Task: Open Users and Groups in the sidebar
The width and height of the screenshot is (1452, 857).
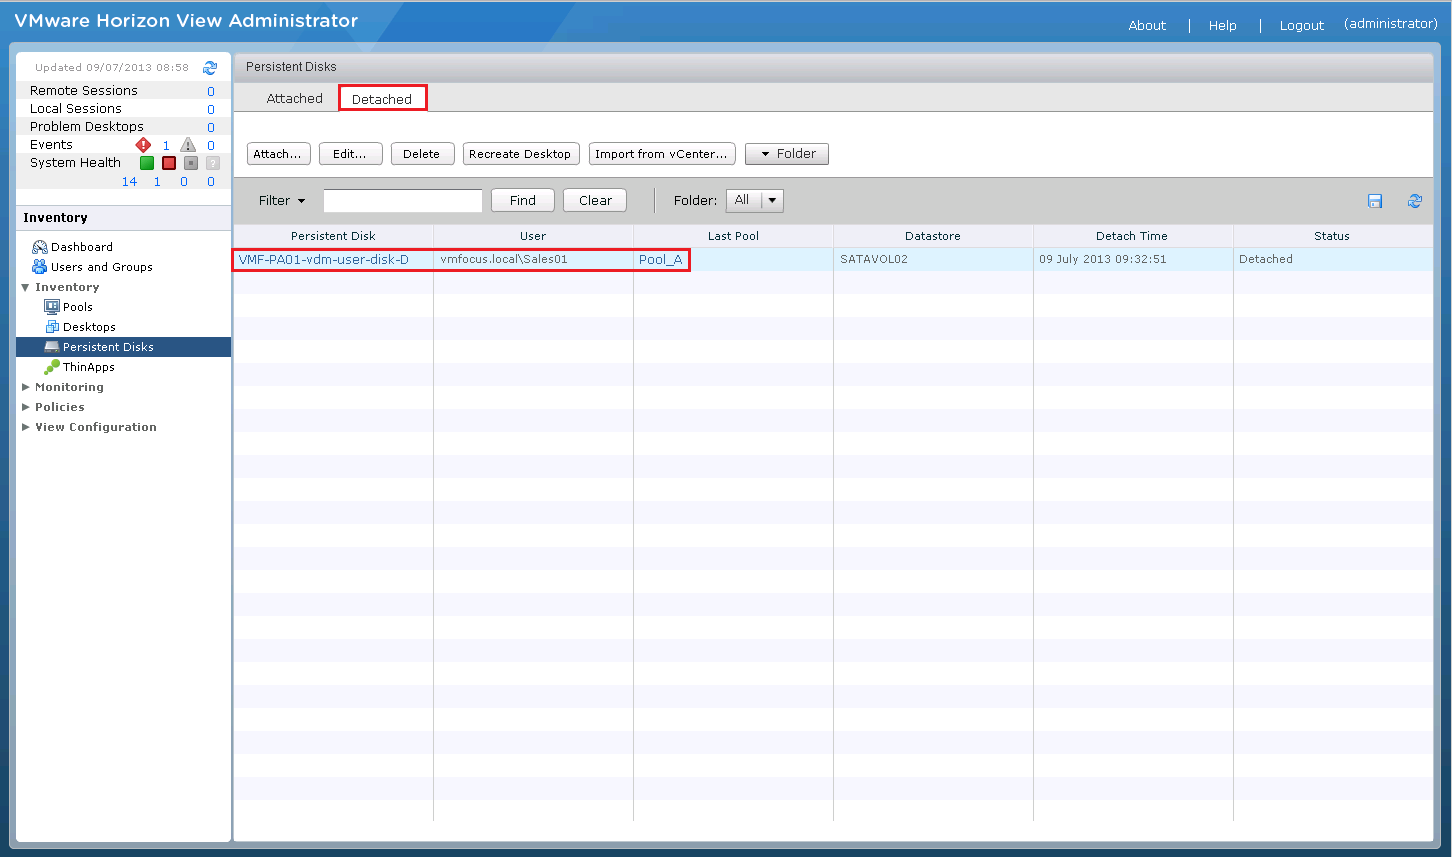Action: [101, 267]
